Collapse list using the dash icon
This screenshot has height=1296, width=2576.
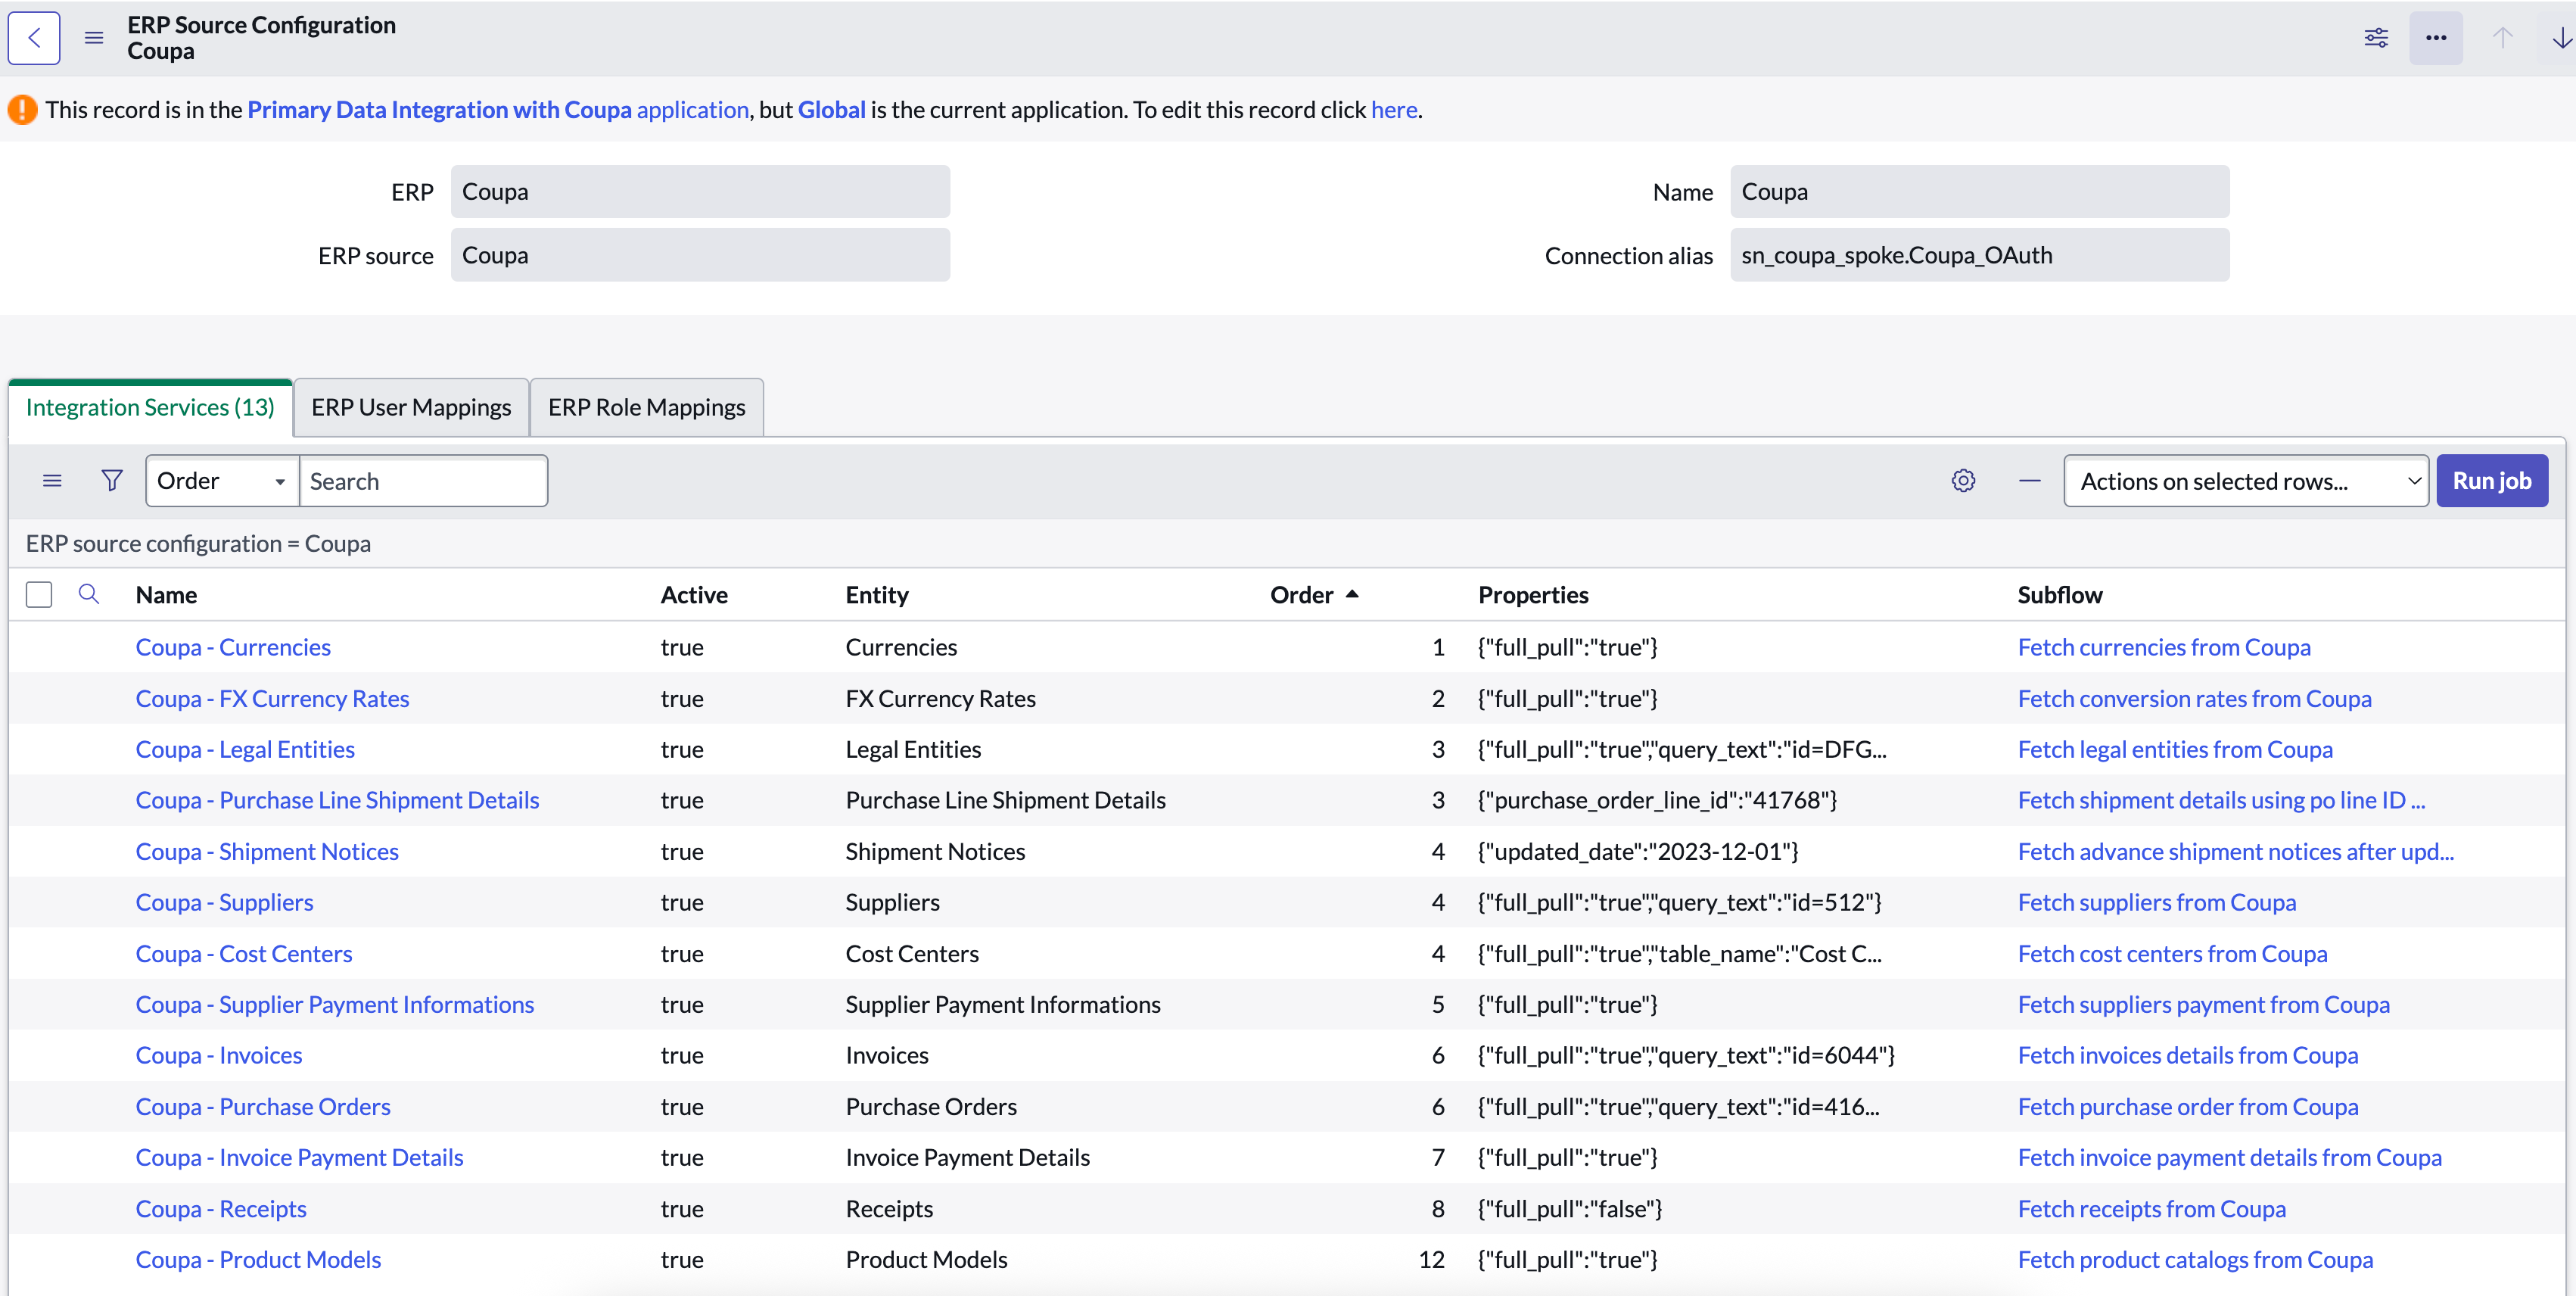click(2029, 481)
